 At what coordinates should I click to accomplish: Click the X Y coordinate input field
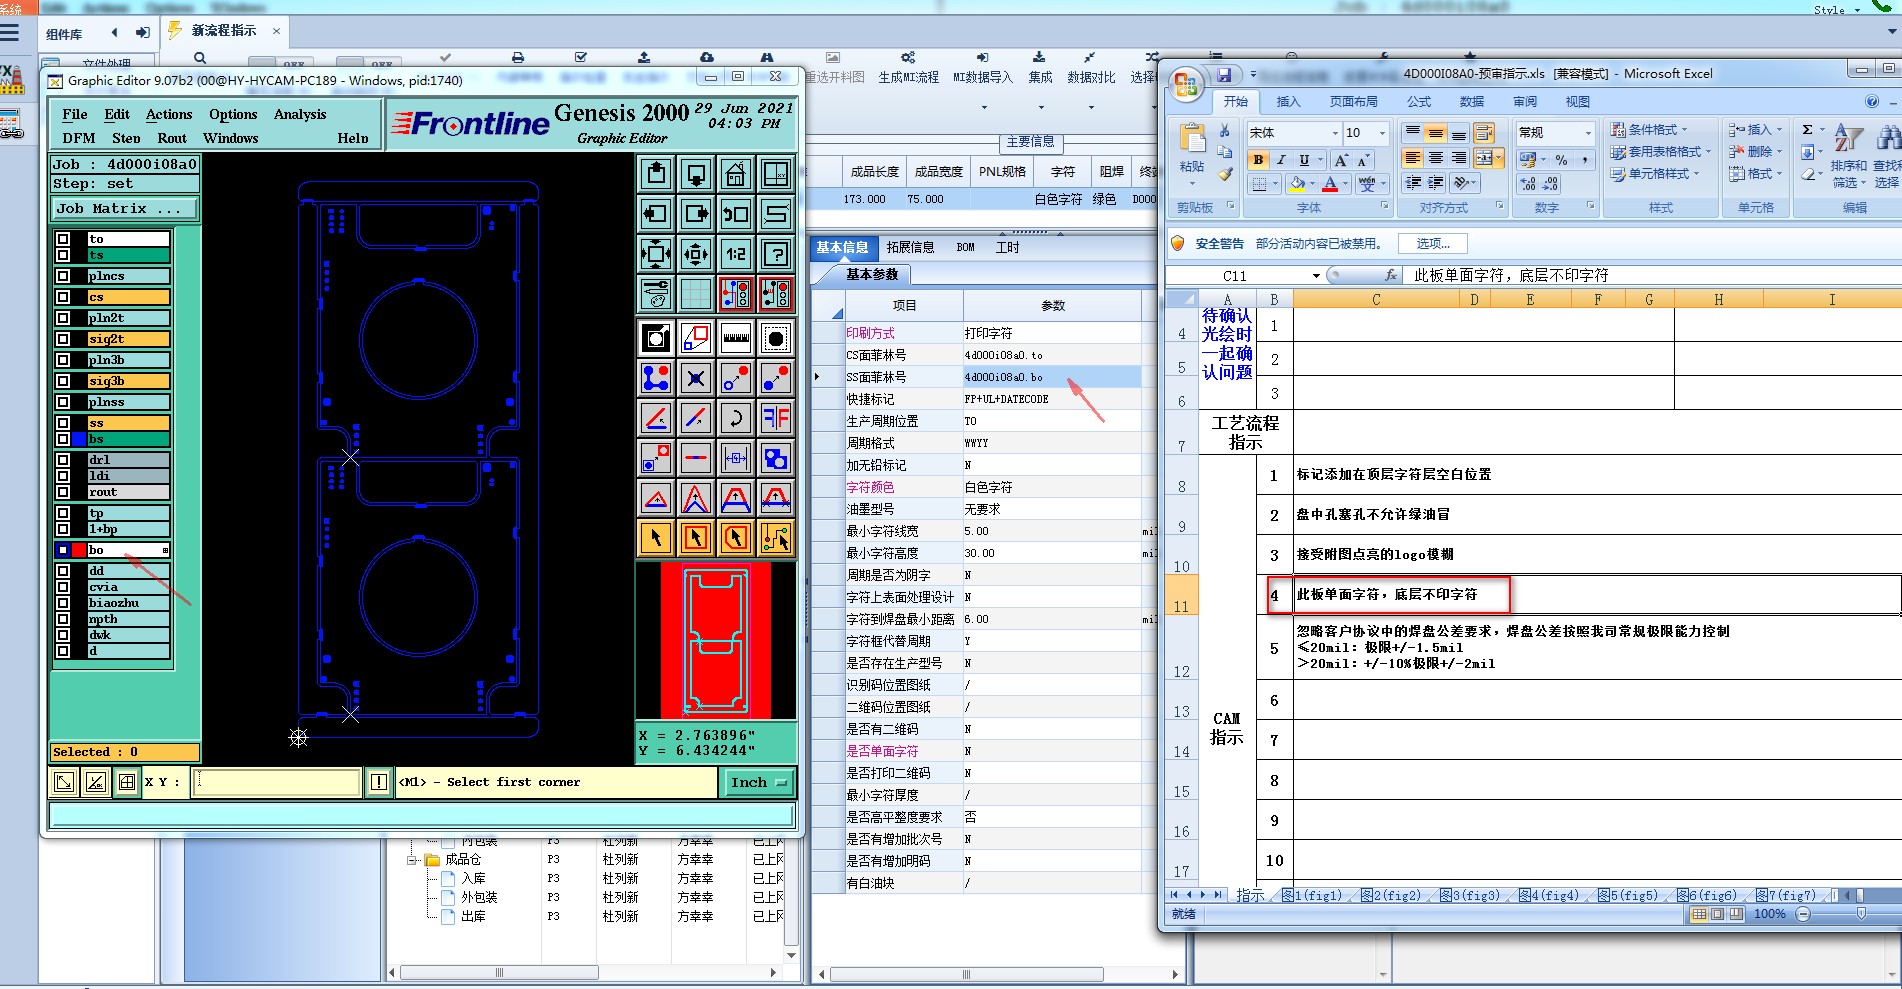pyautogui.click(x=277, y=782)
